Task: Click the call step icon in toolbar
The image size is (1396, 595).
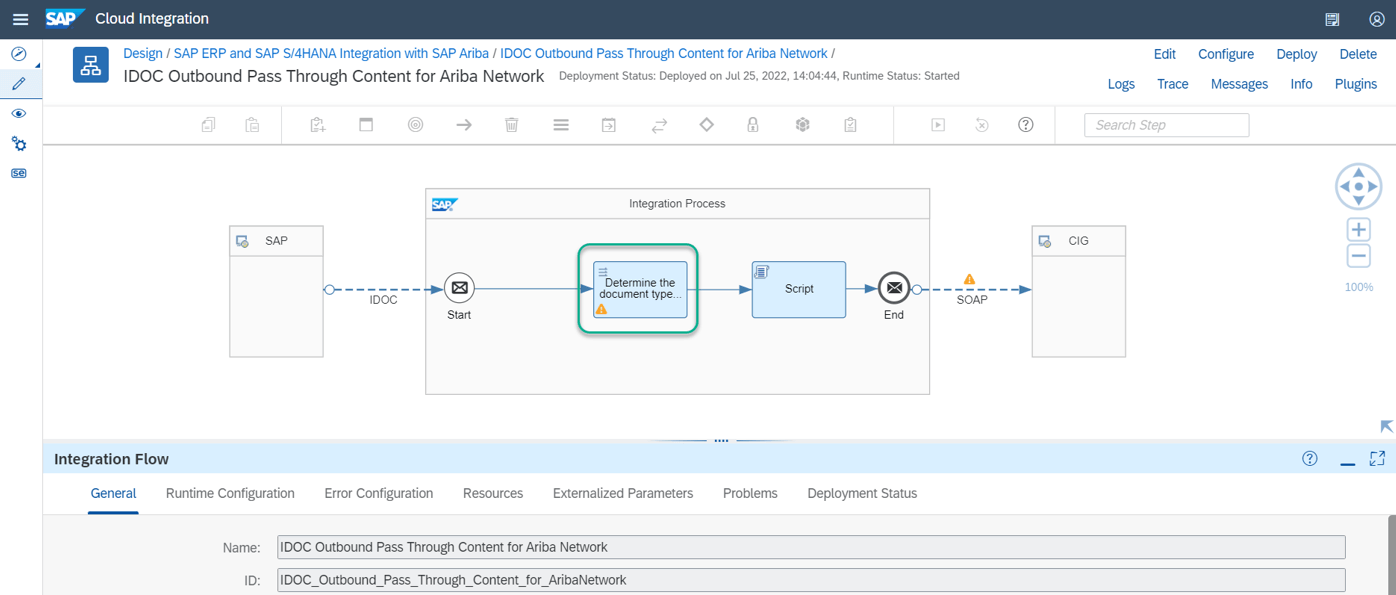Action: coord(608,125)
